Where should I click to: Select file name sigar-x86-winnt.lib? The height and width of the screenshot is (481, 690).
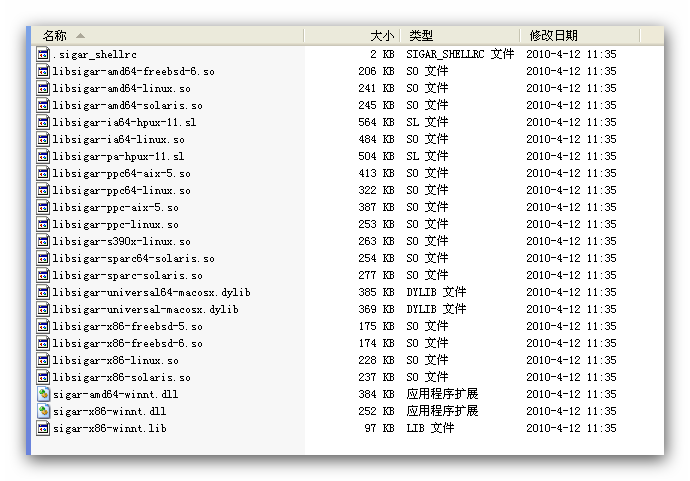(x=109, y=429)
